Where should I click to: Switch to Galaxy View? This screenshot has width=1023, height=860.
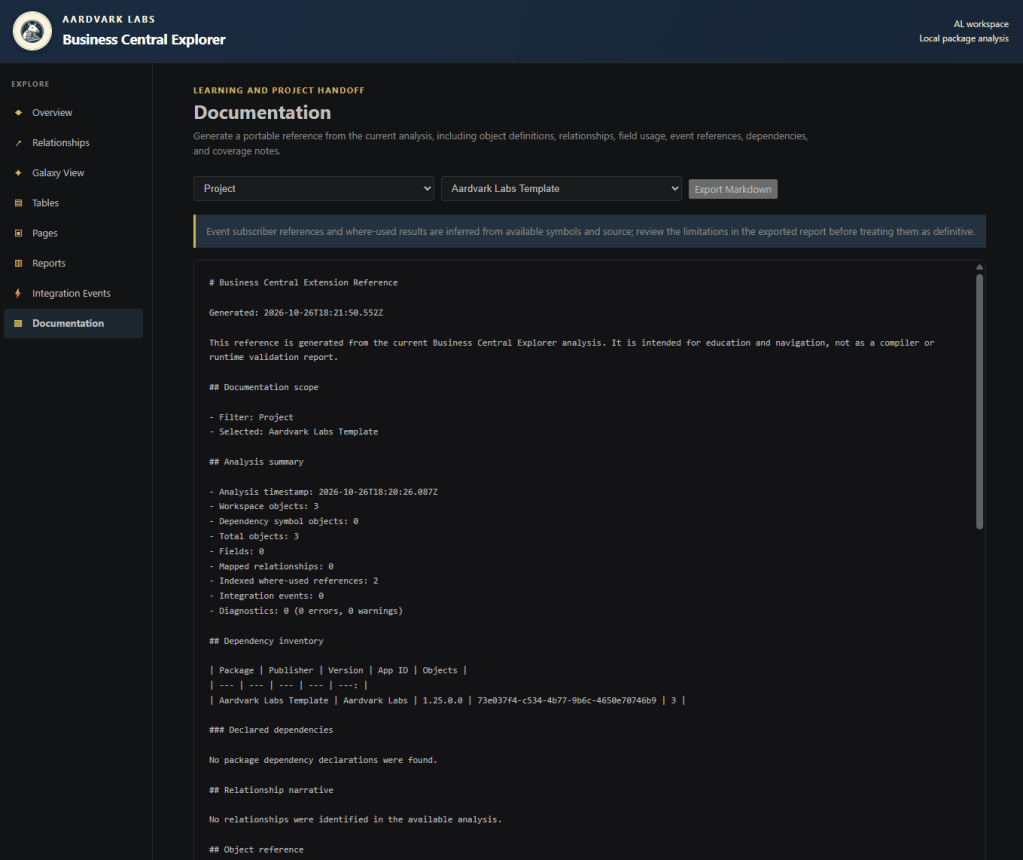click(x=73, y=173)
